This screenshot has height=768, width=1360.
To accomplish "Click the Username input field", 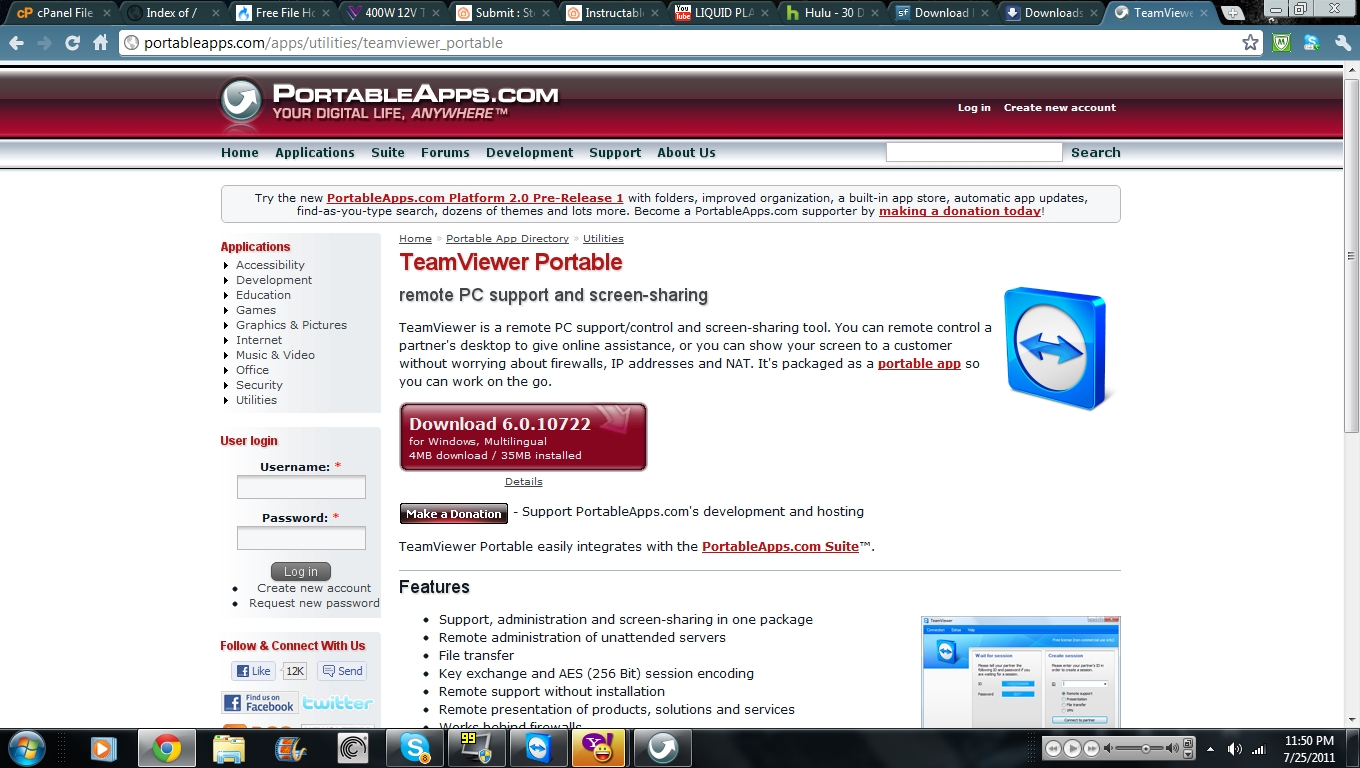I will pos(301,487).
